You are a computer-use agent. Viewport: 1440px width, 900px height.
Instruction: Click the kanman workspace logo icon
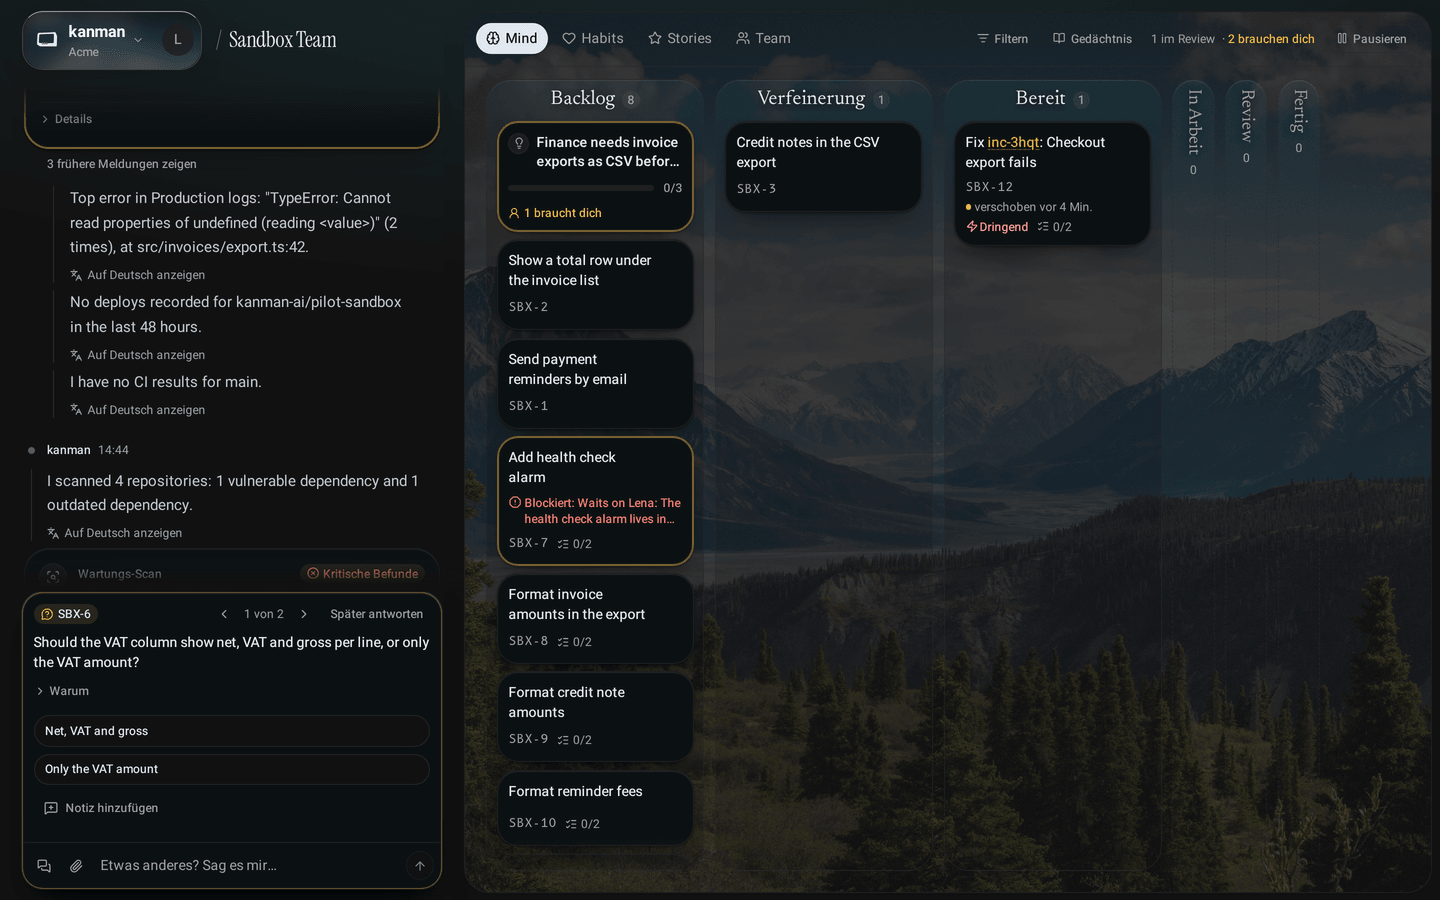47,40
